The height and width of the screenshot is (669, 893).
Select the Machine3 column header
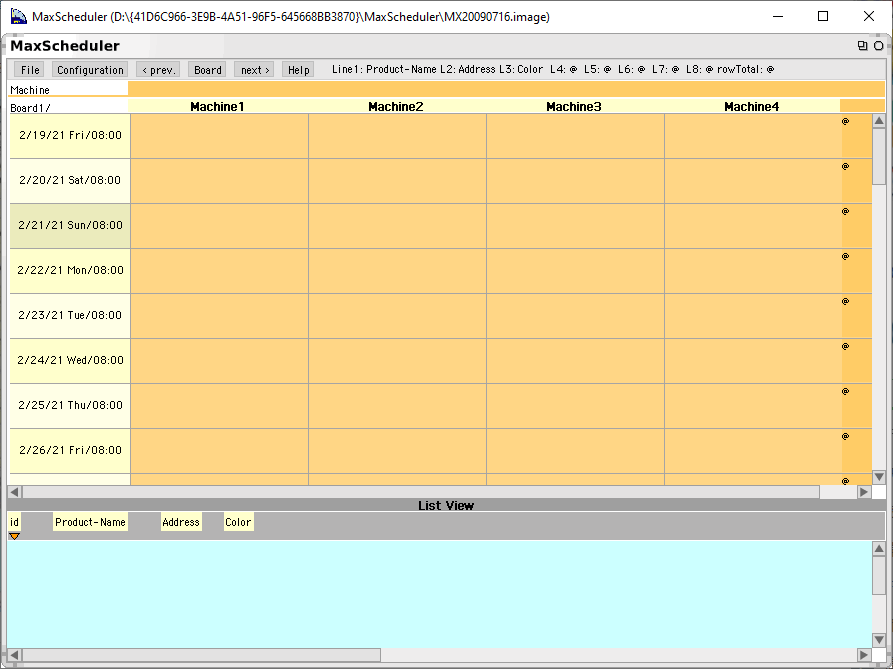click(574, 106)
